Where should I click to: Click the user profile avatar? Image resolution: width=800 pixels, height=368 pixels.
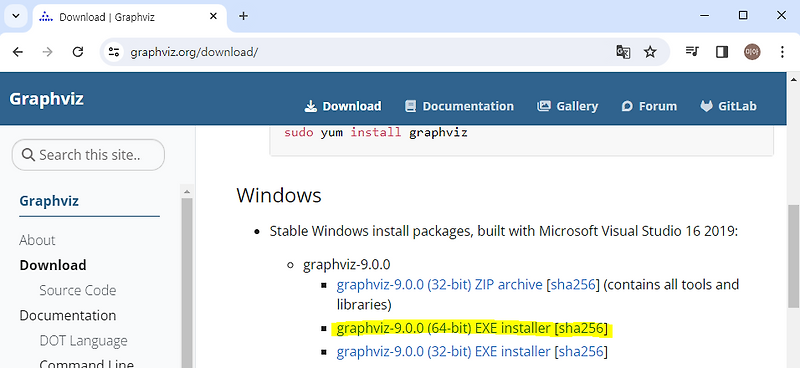click(x=752, y=52)
